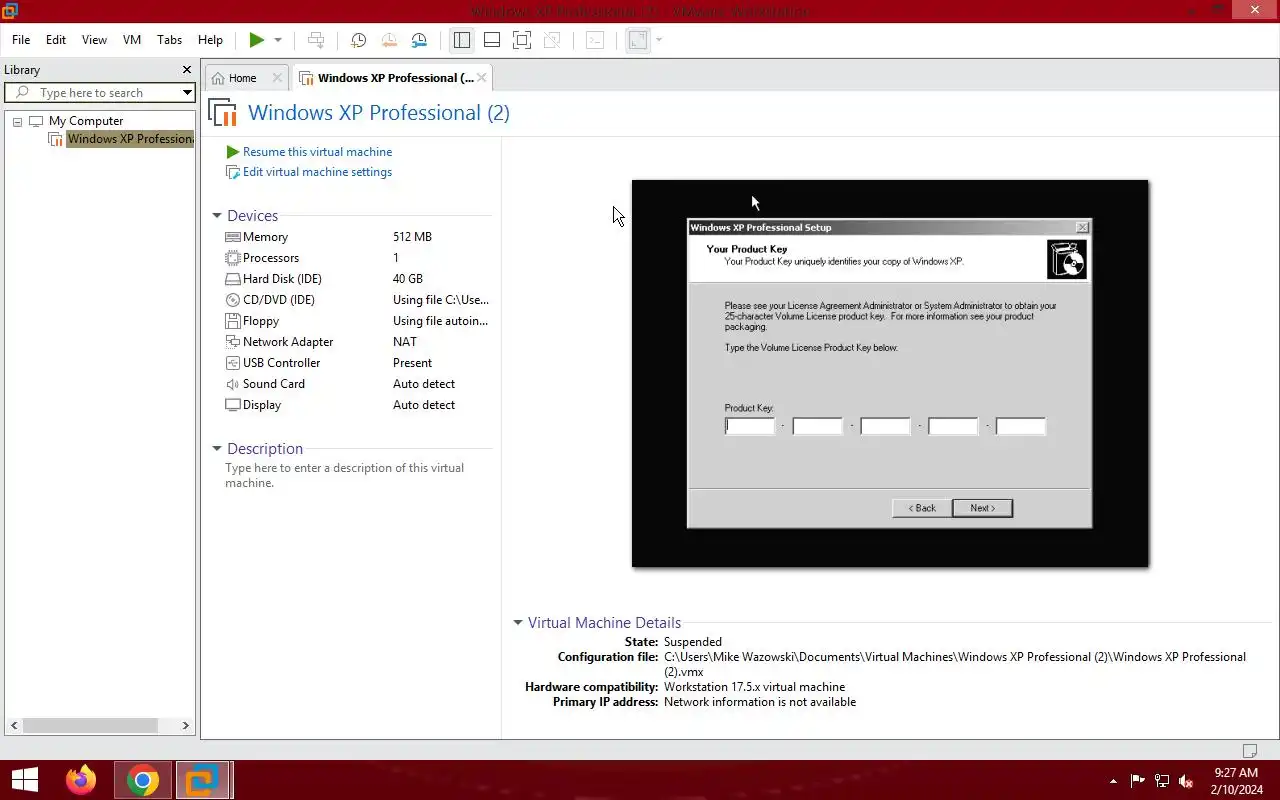The height and width of the screenshot is (800, 1280).
Task: Collapse the Description section
Action: coord(216,449)
